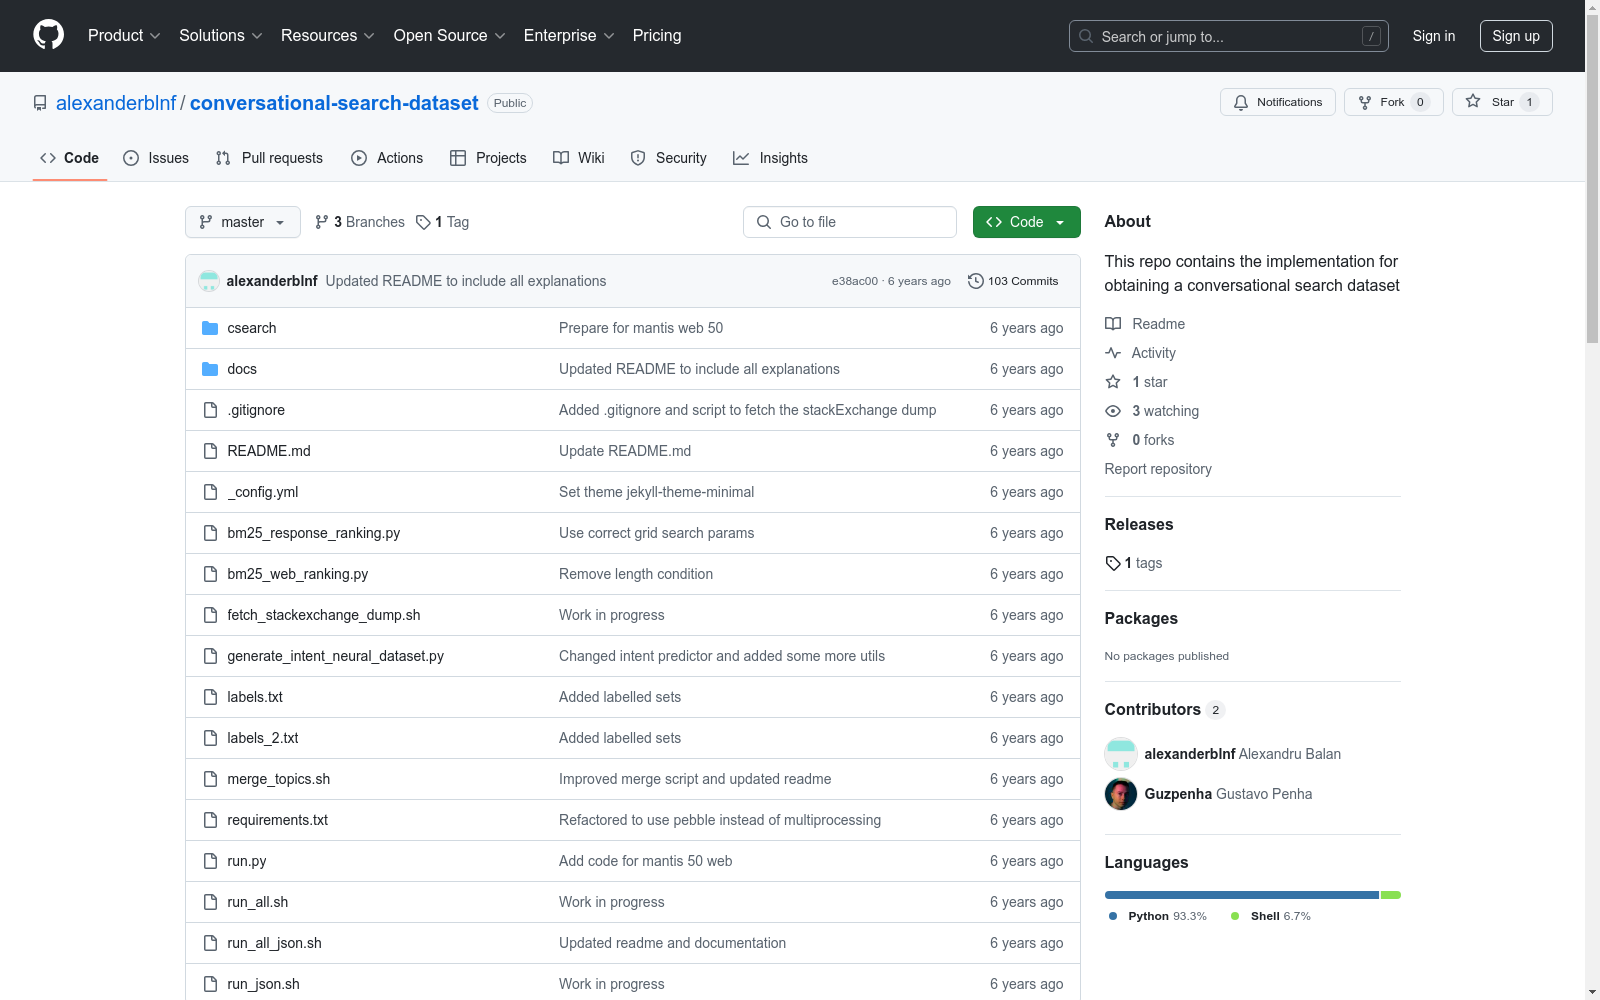Select the Code tab
Viewport: 1600px width, 1000px height.
tap(70, 158)
